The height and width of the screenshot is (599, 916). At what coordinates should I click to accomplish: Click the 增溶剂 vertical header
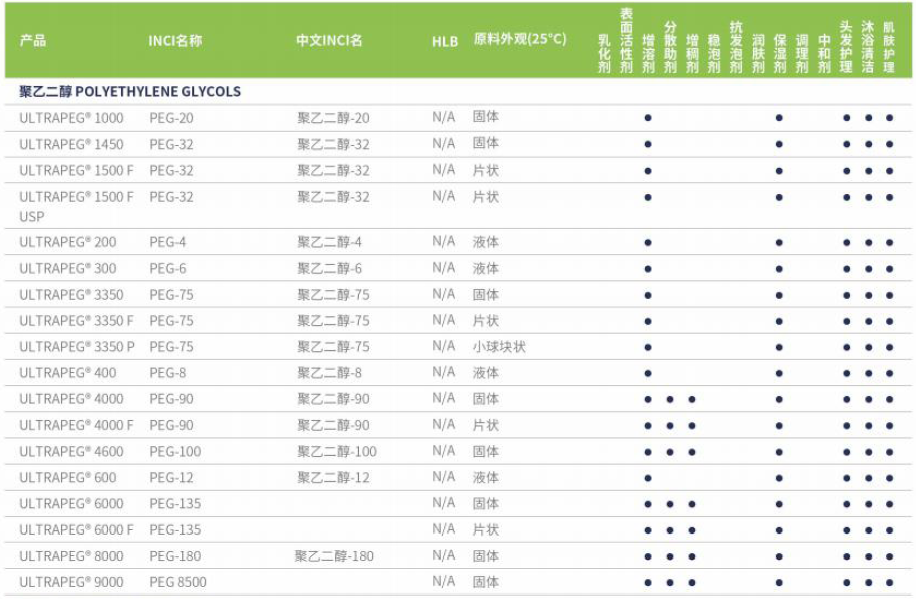[x=648, y=54]
